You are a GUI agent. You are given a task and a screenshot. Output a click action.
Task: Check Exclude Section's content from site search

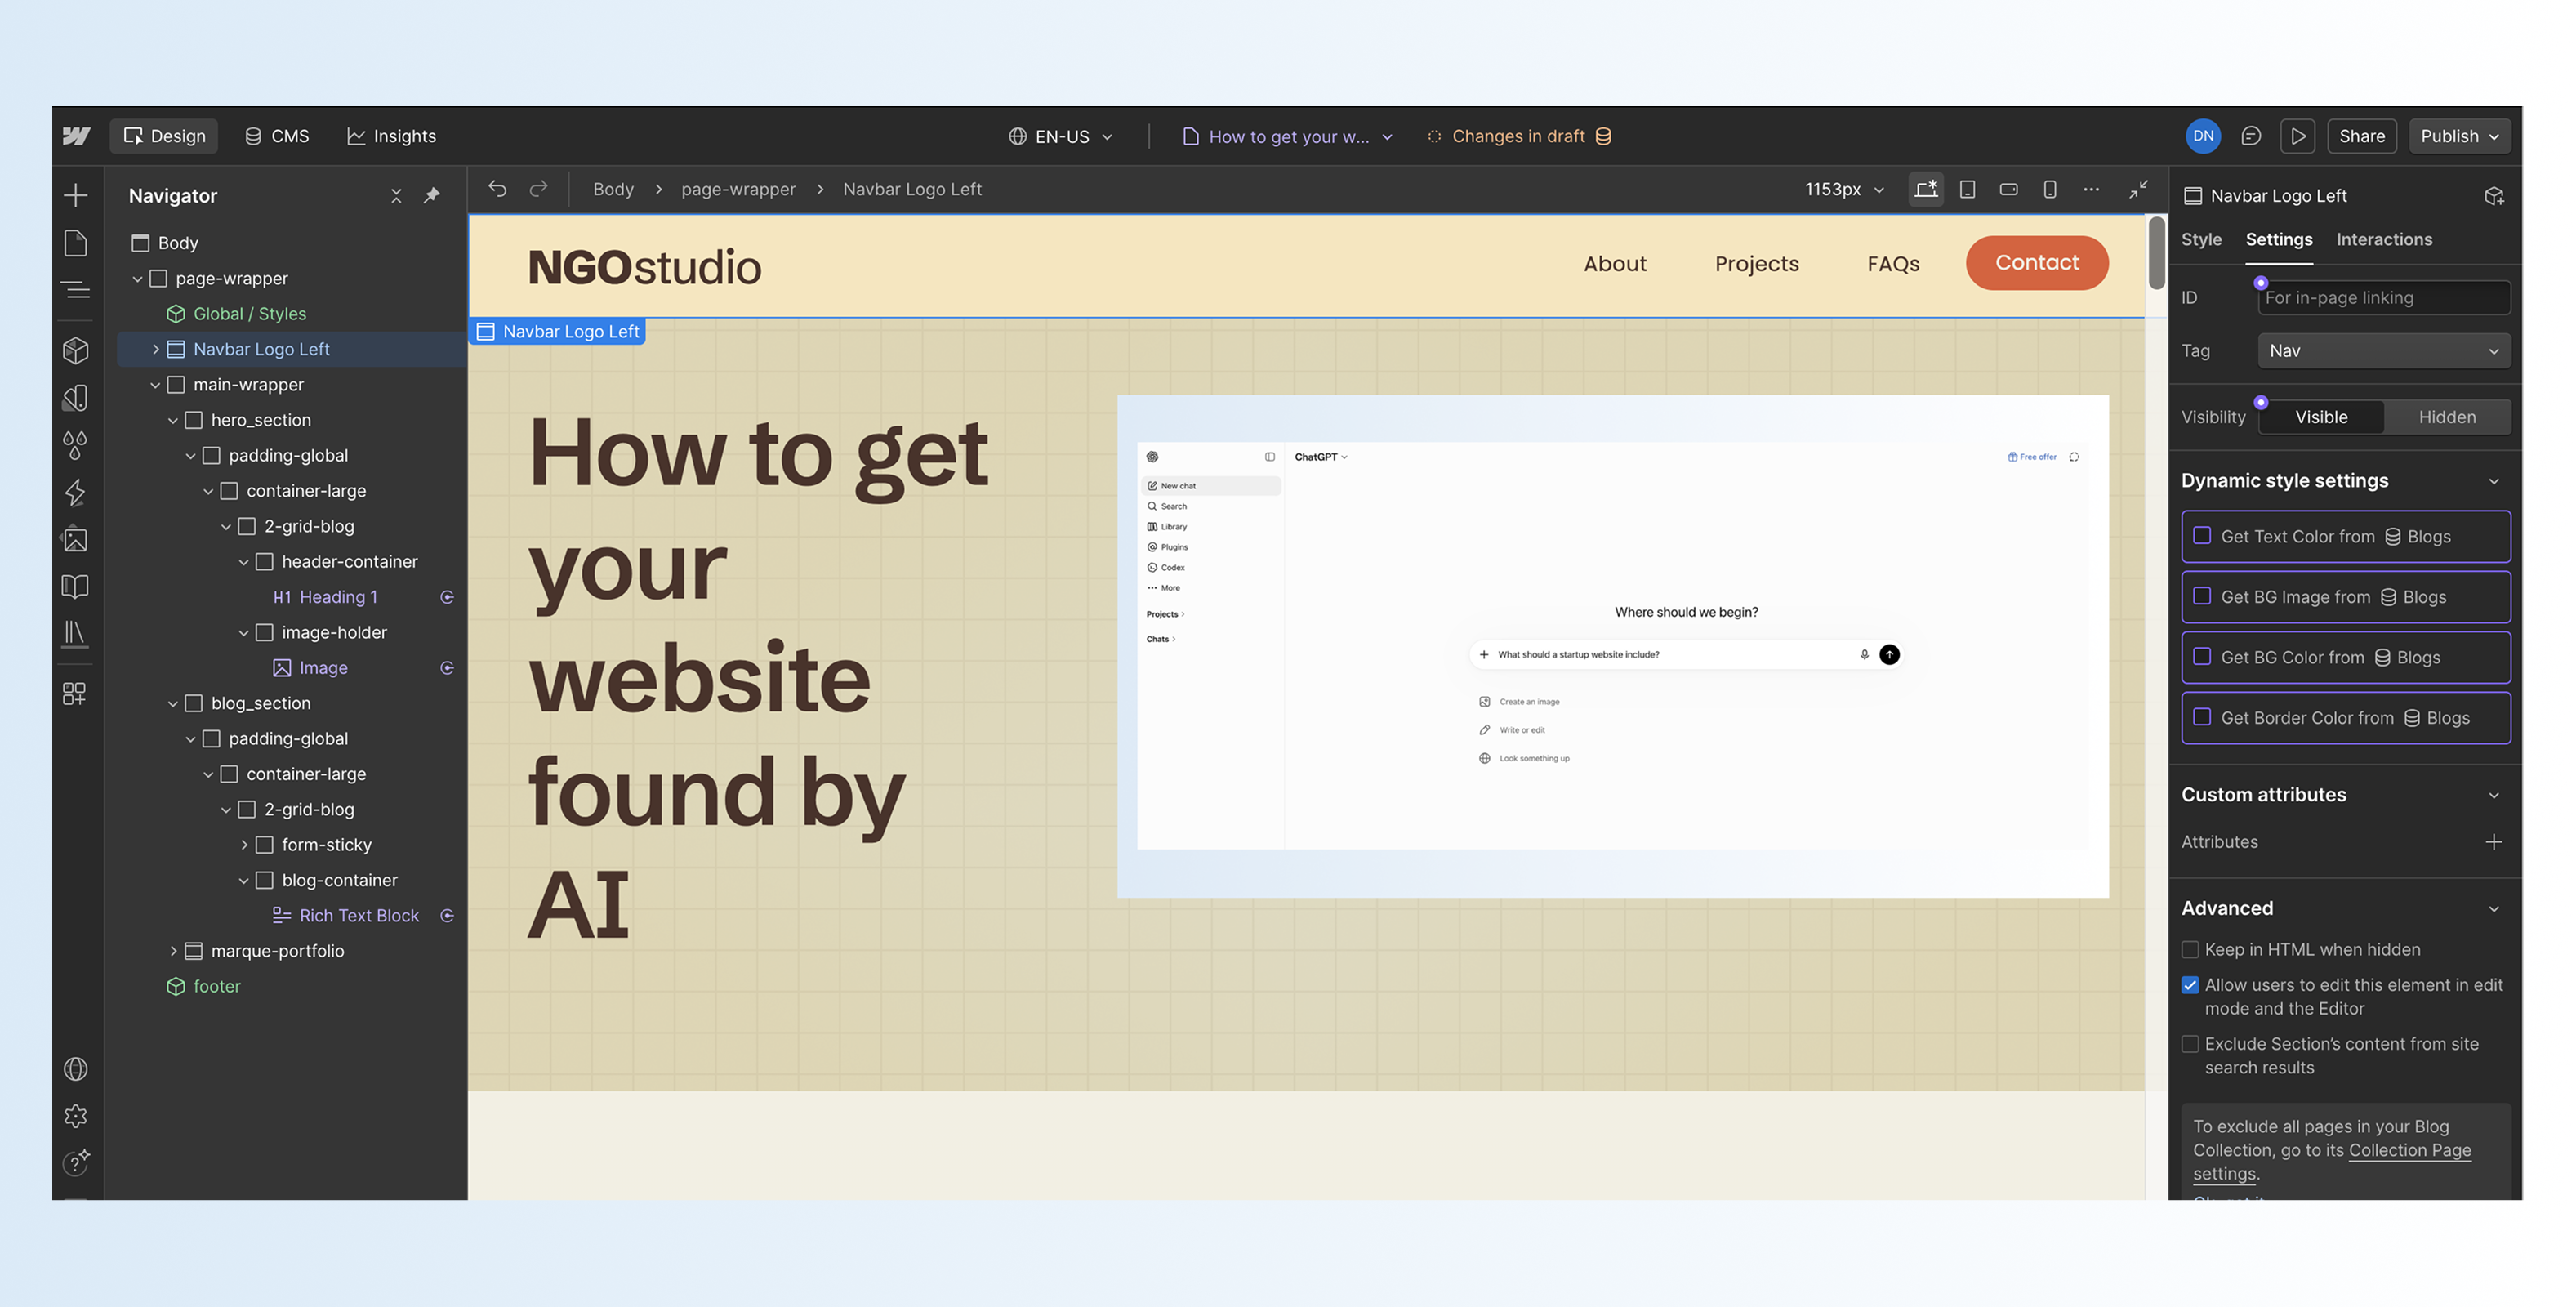[2190, 1044]
